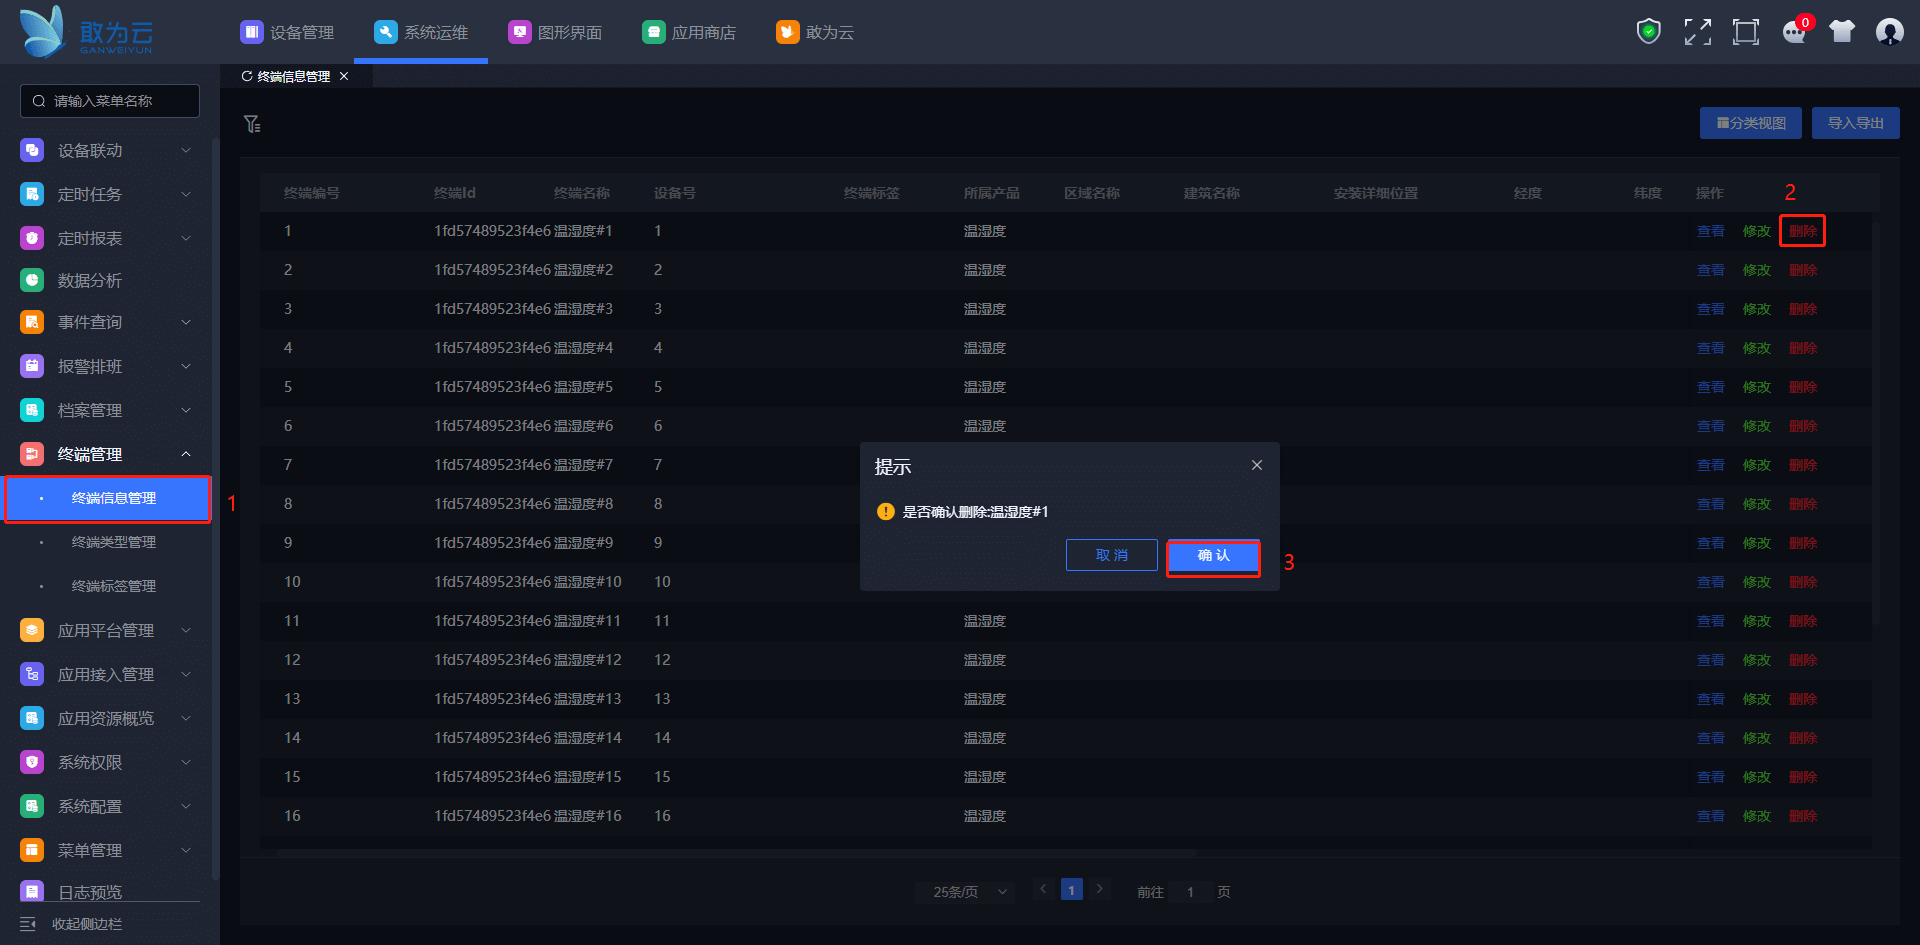The image size is (1920, 945).
Task: Open the message notifications chat icon
Action: (1794, 32)
